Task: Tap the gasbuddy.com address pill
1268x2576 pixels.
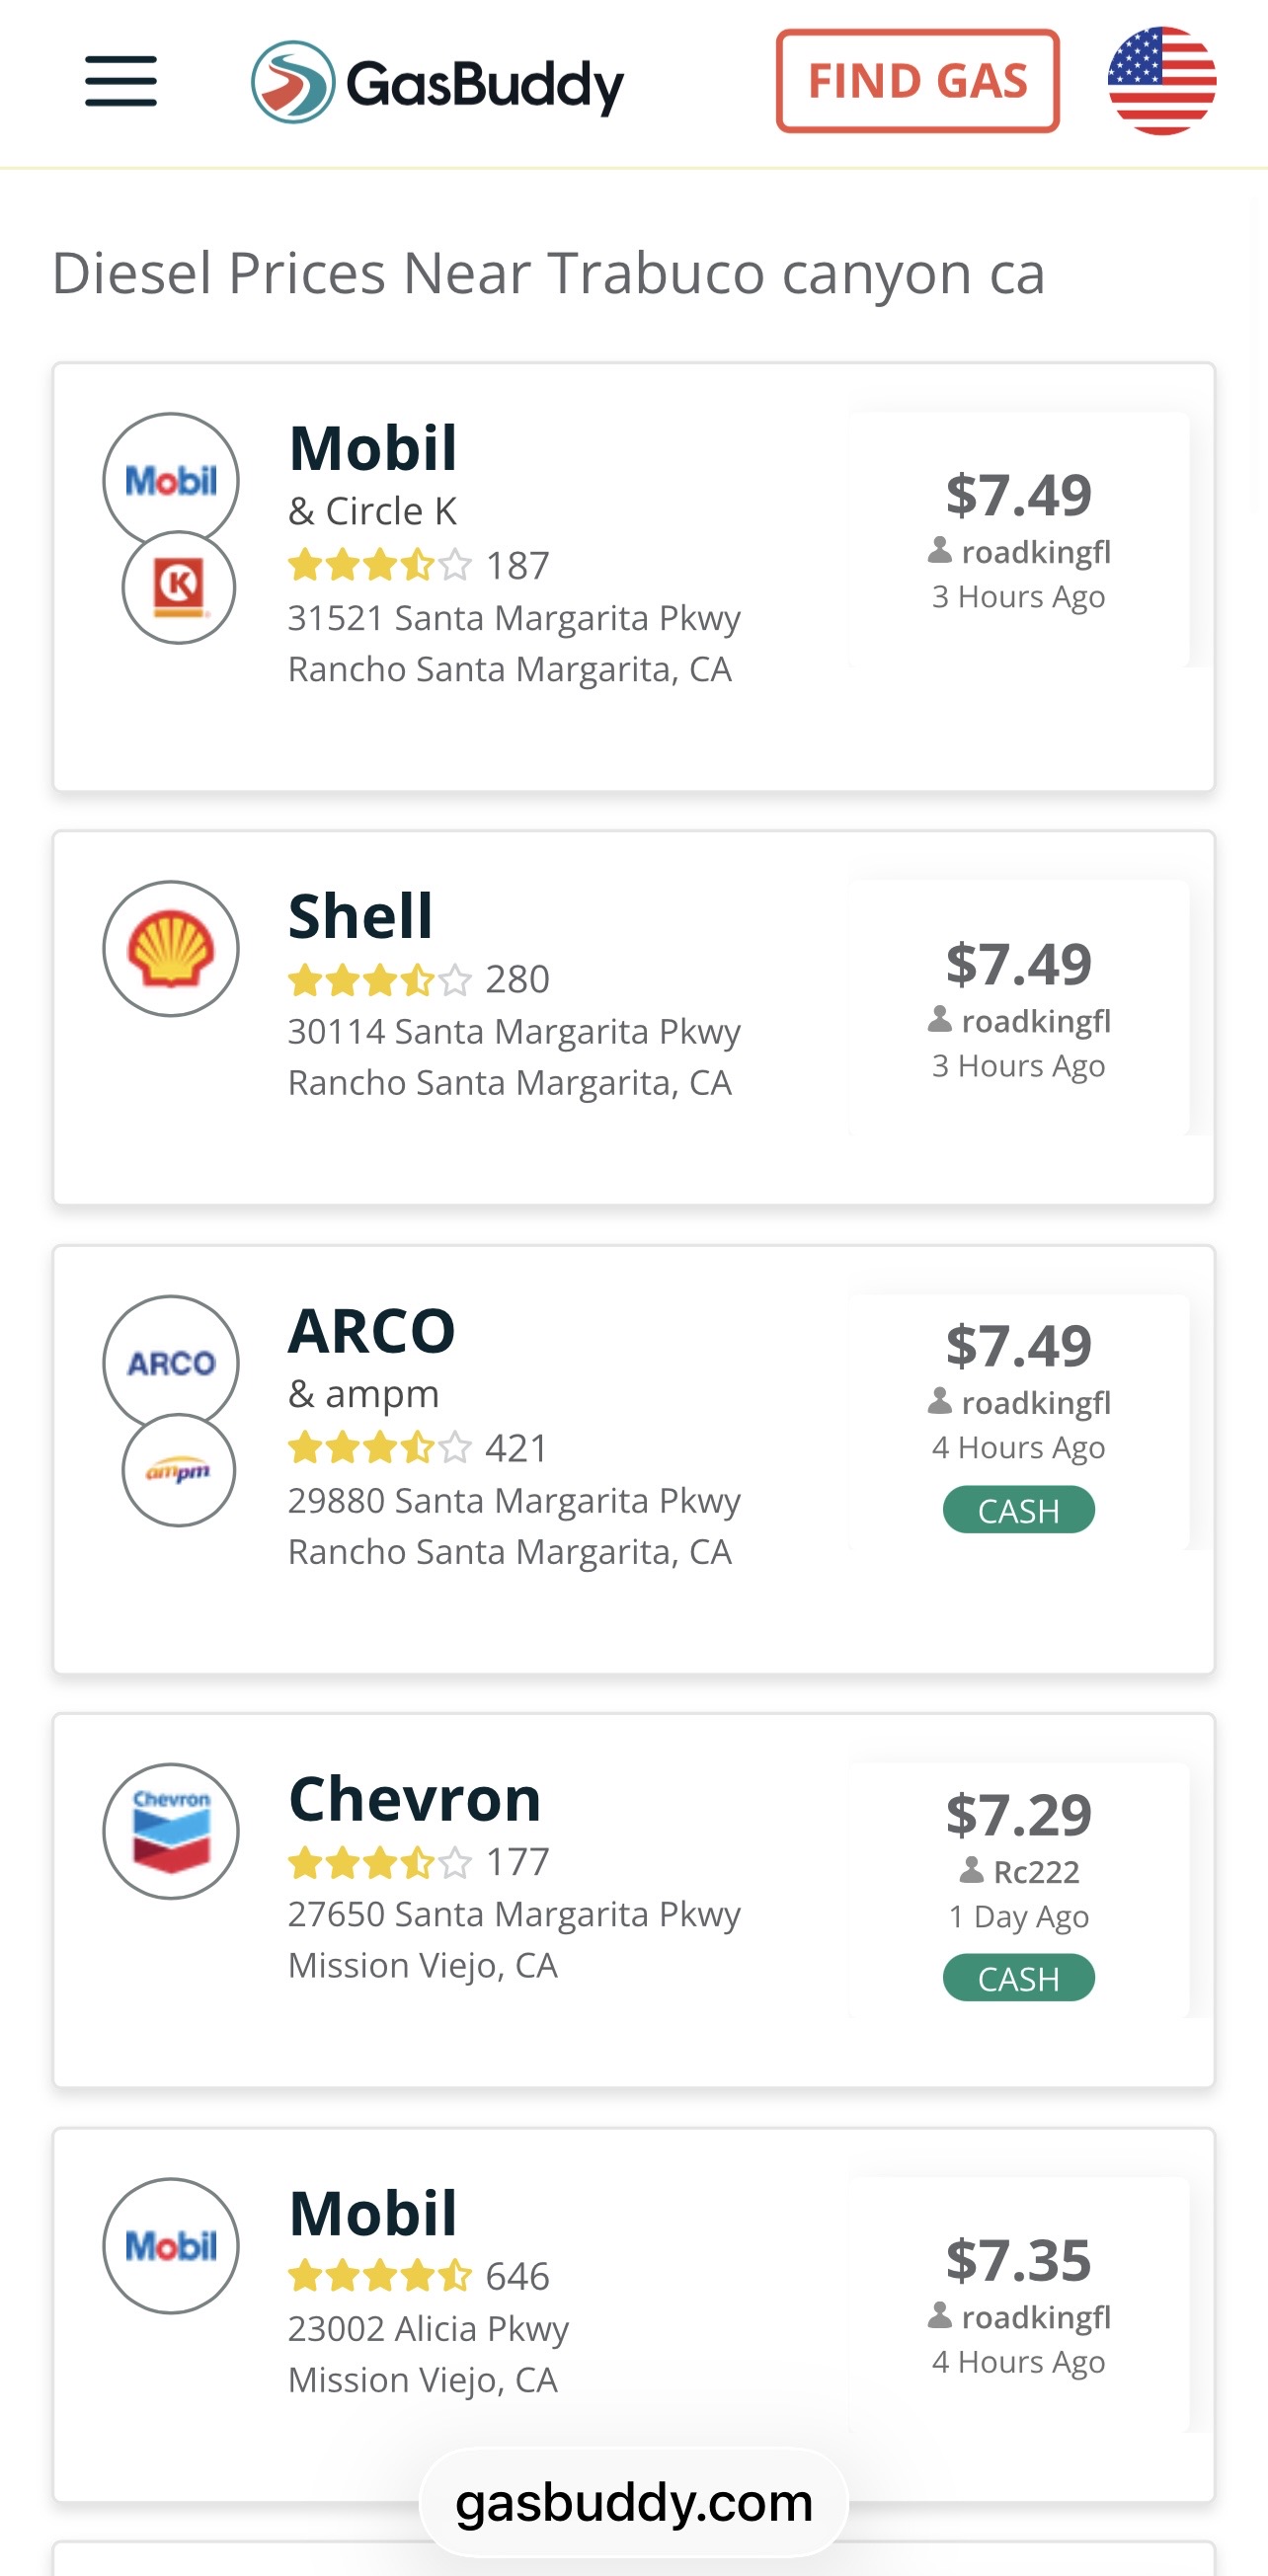Action: click(x=634, y=2503)
